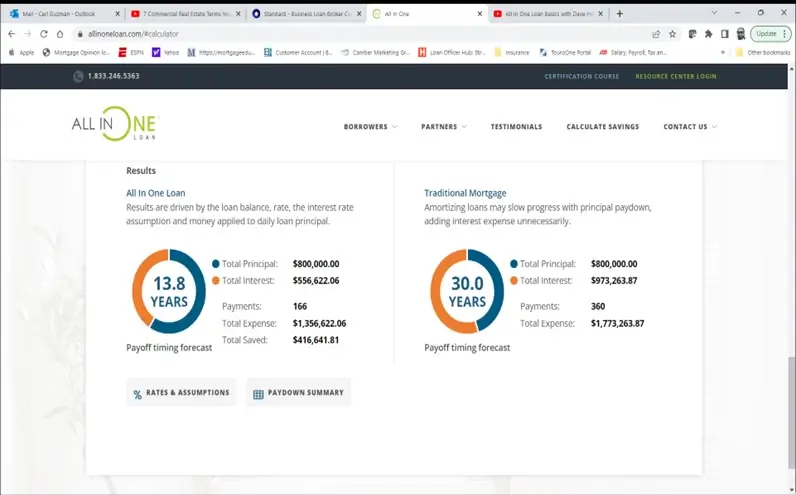Click the Paydown Summary button
This screenshot has width=796, height=495.
(298, 392)
